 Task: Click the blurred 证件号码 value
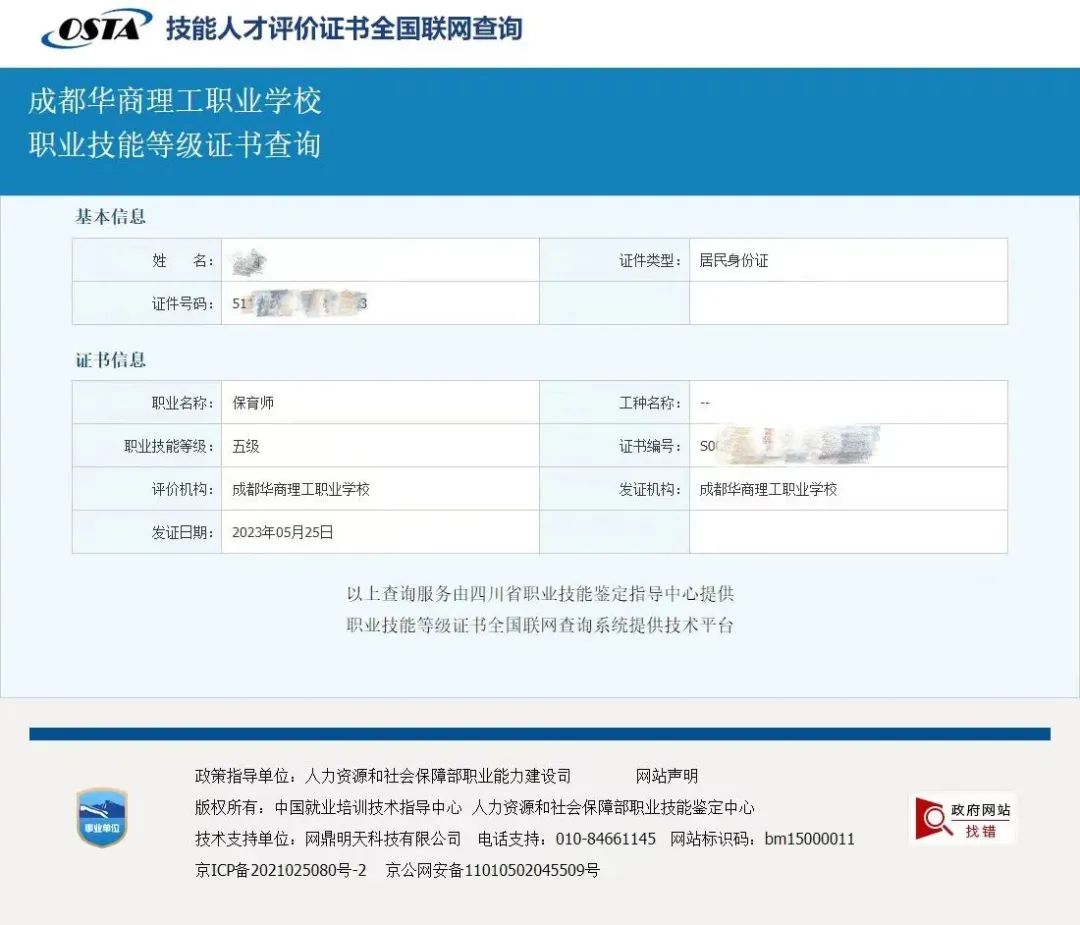300,303
